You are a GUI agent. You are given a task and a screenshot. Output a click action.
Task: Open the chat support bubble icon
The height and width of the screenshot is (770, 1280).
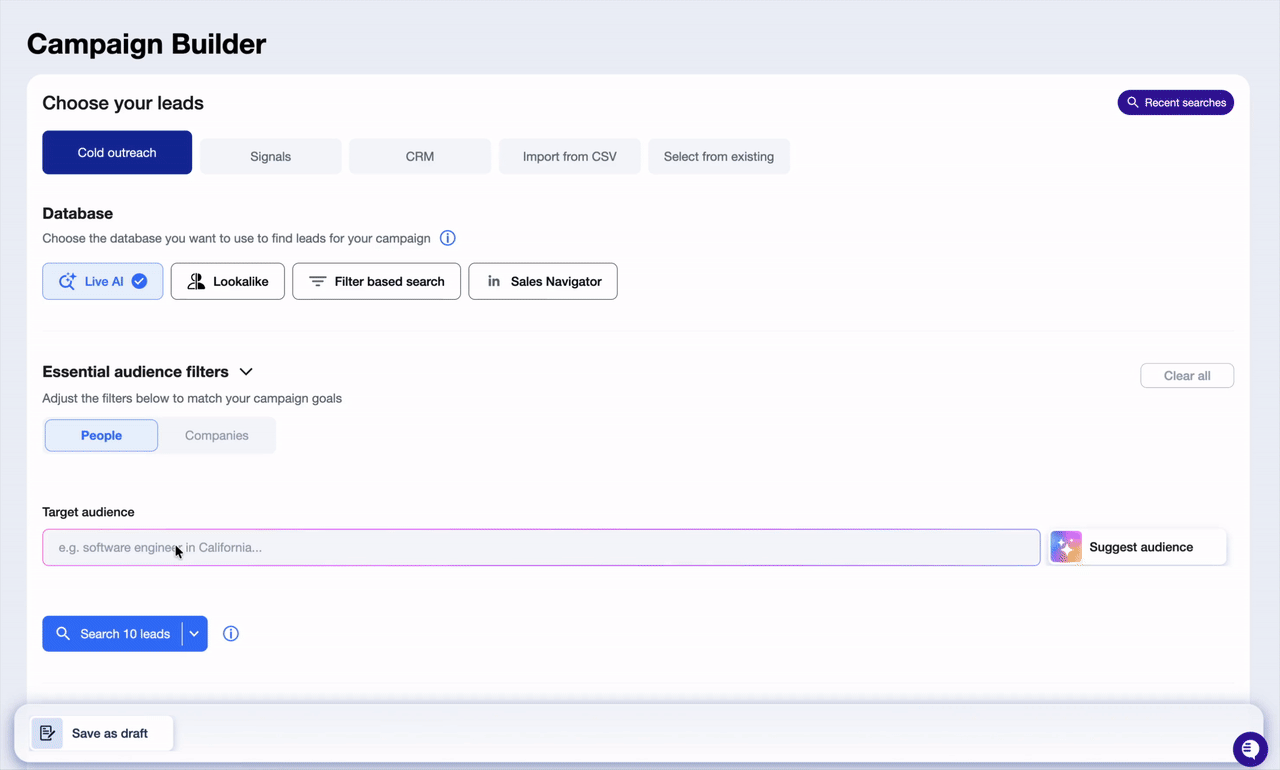(x=1250, y=748)
